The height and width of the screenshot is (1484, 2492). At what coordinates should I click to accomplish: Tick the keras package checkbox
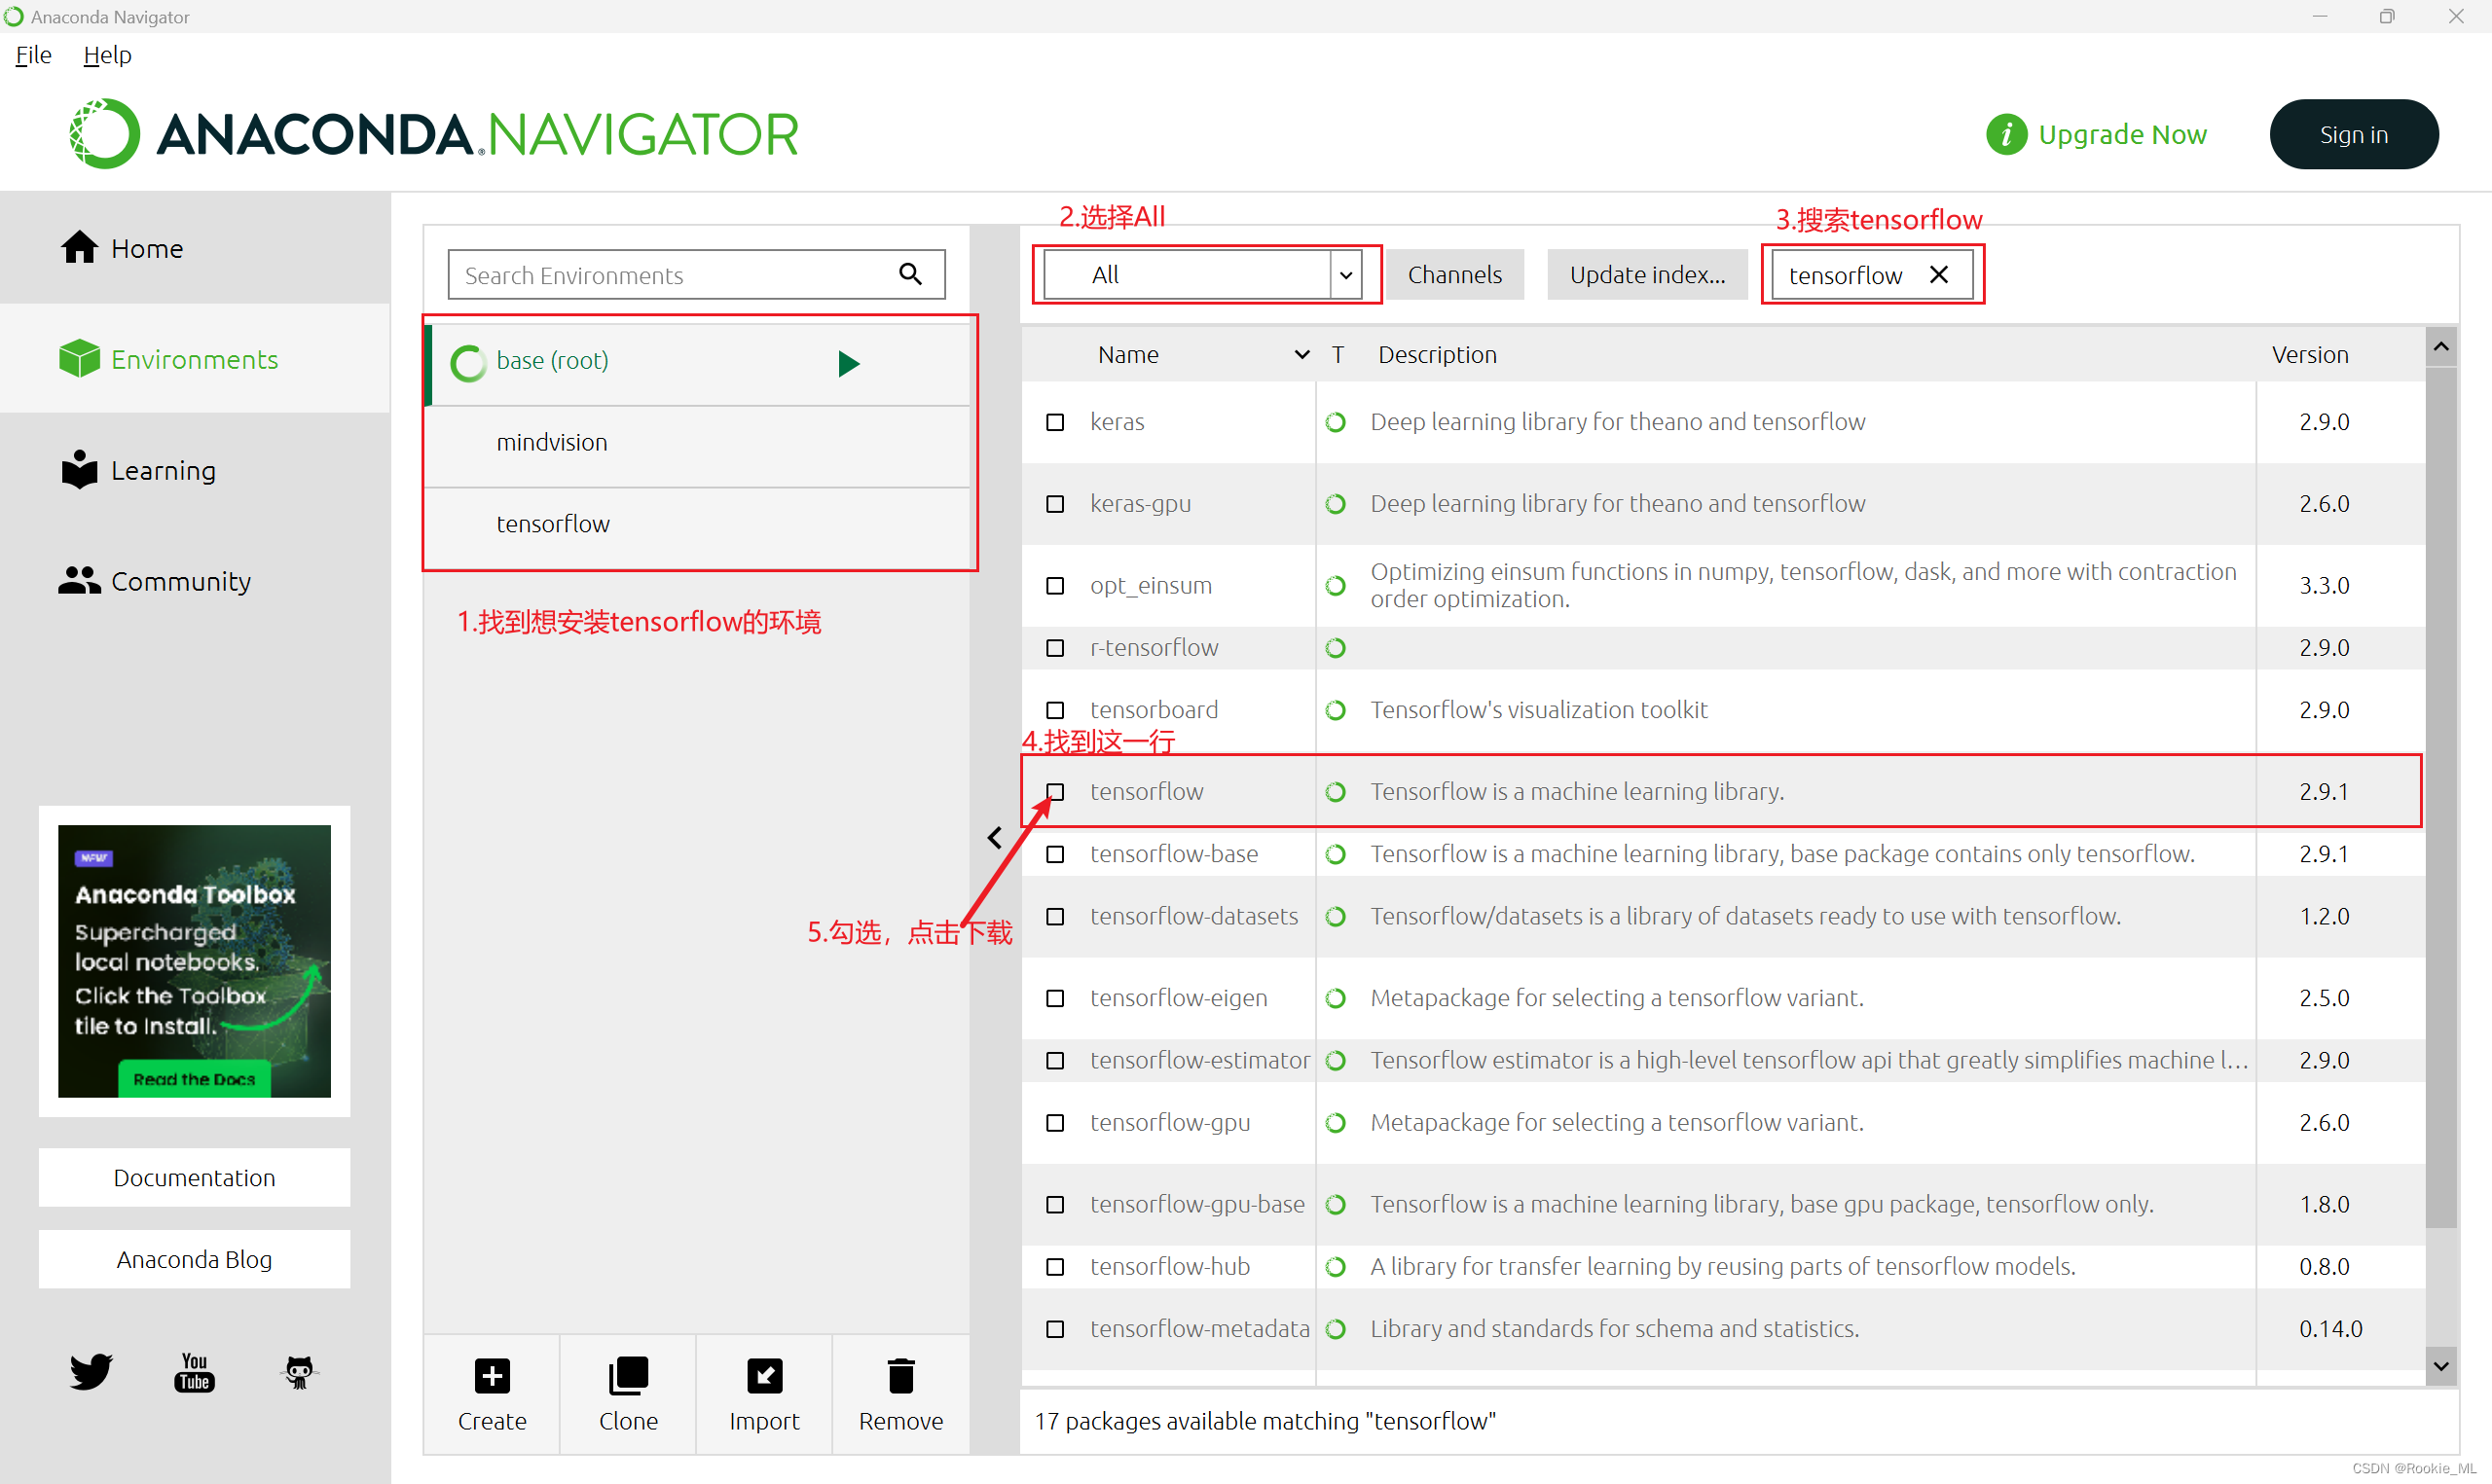(1055, 422)
